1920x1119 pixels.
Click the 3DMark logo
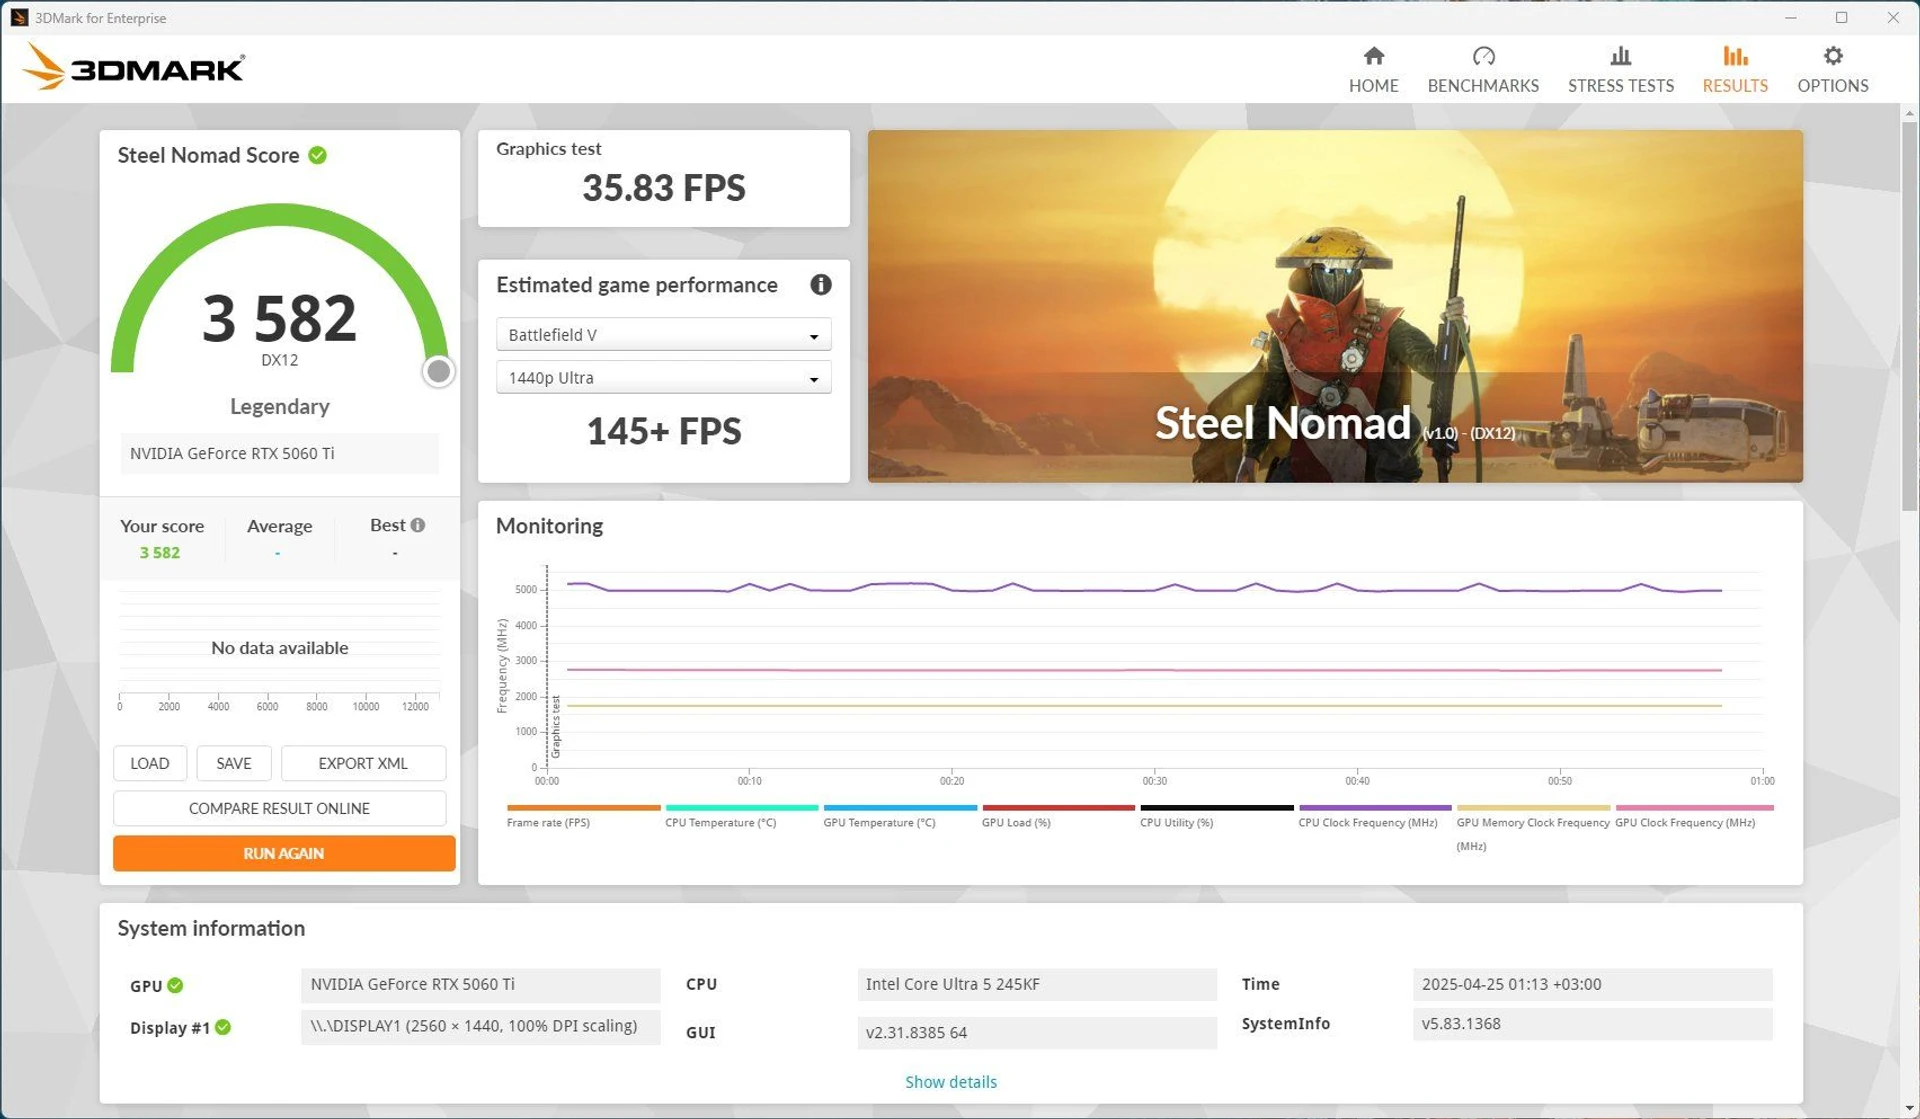133,67
